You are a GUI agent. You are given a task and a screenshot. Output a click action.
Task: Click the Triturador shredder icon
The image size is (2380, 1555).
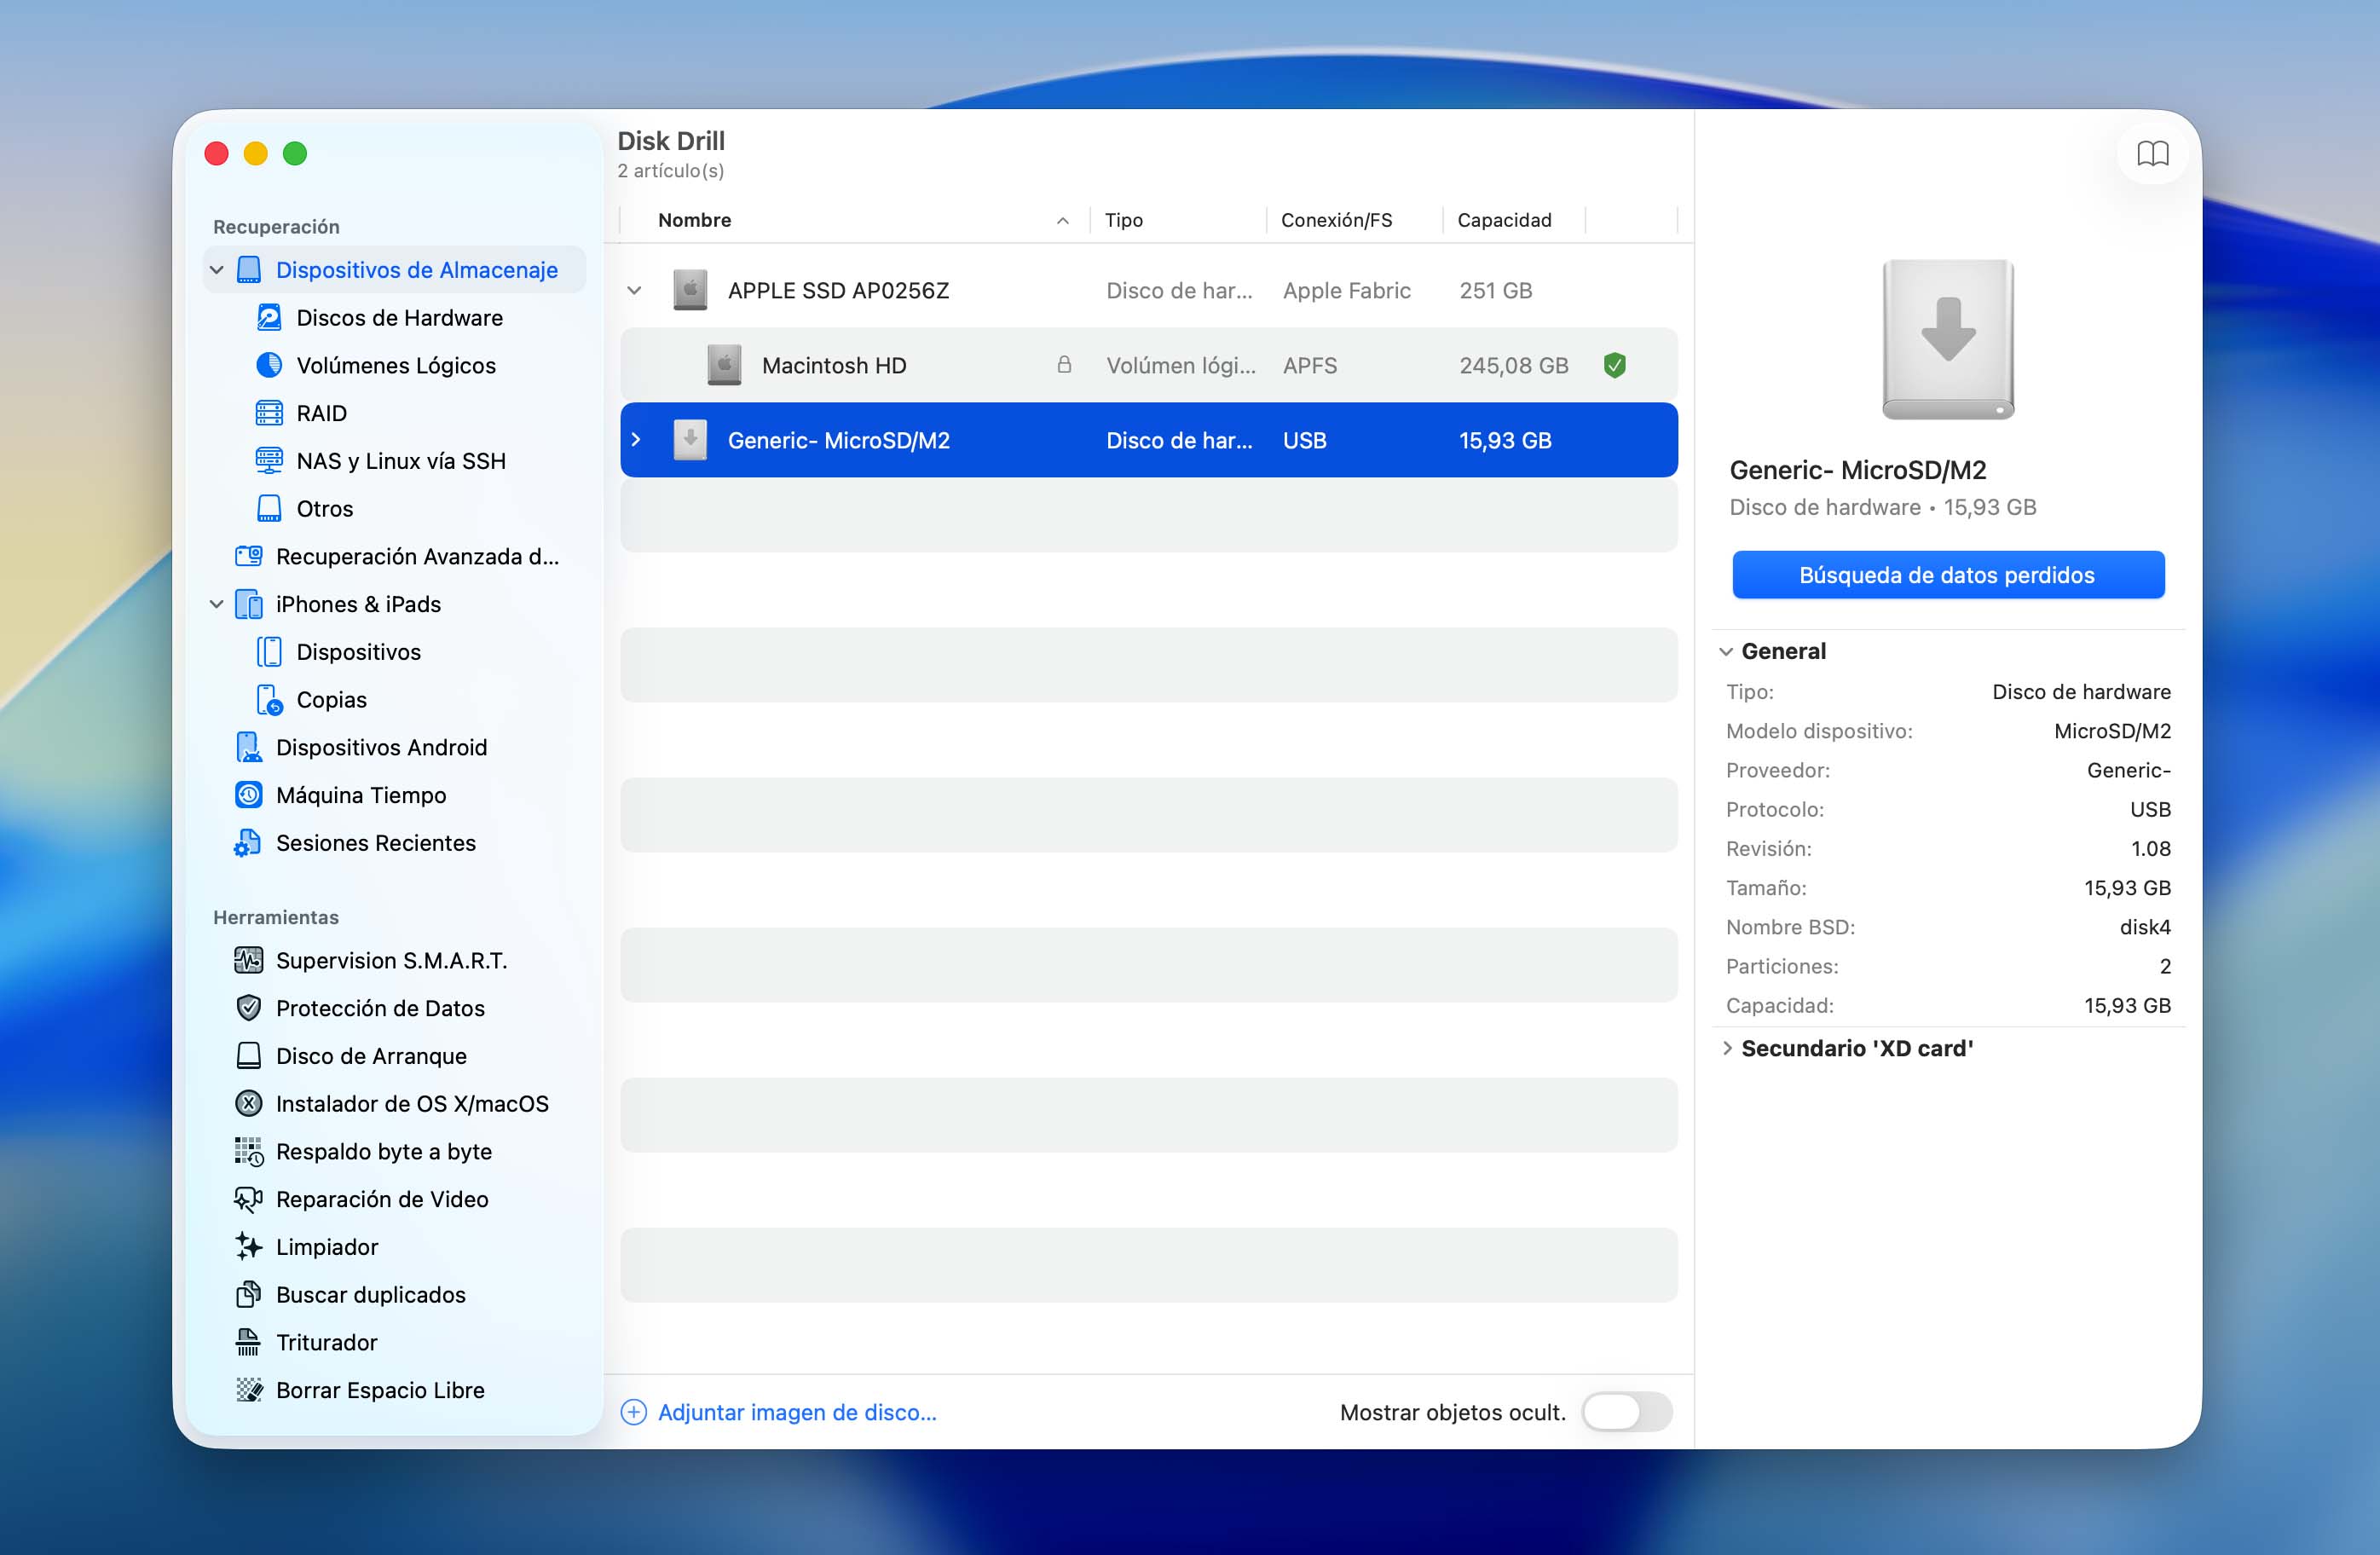tap(248, 1343)
